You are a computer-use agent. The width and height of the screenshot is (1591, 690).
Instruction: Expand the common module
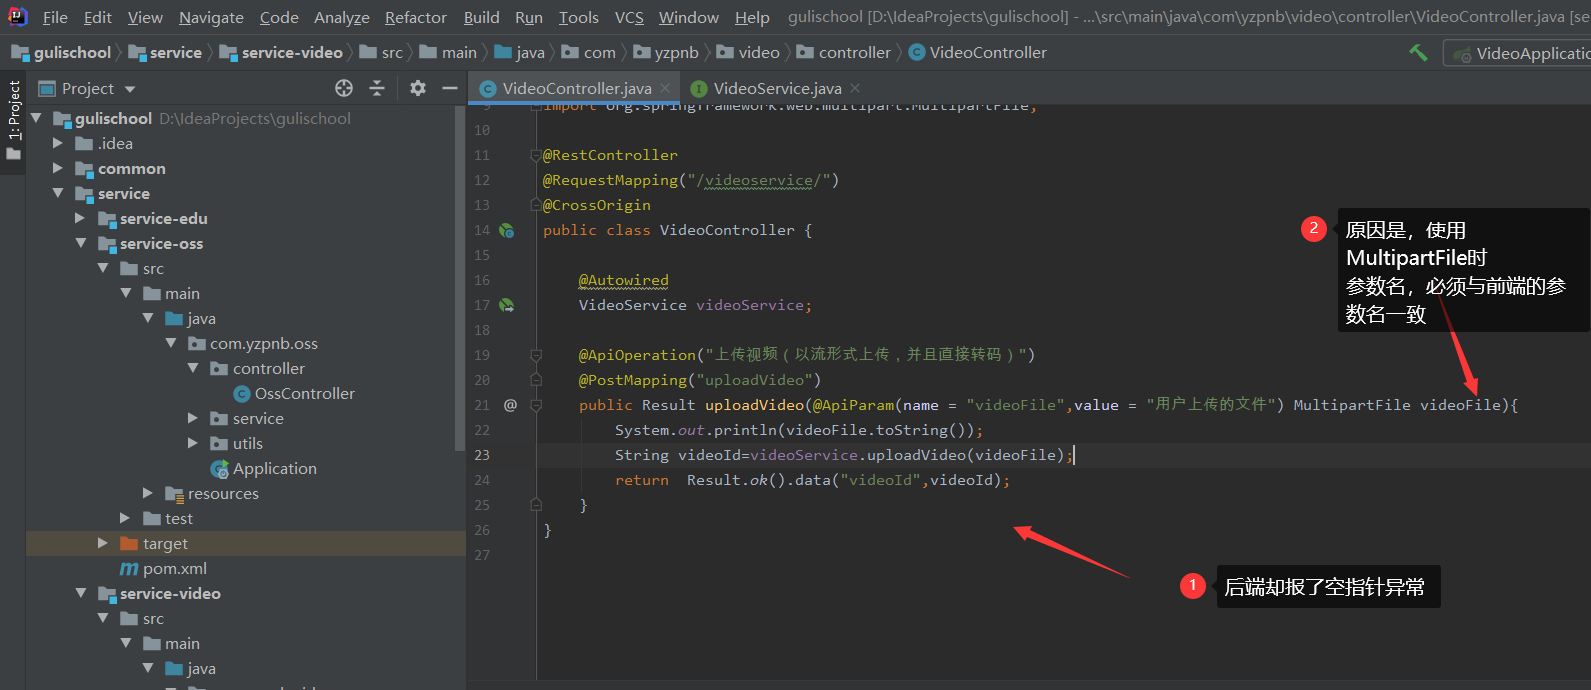pos(58,168)
